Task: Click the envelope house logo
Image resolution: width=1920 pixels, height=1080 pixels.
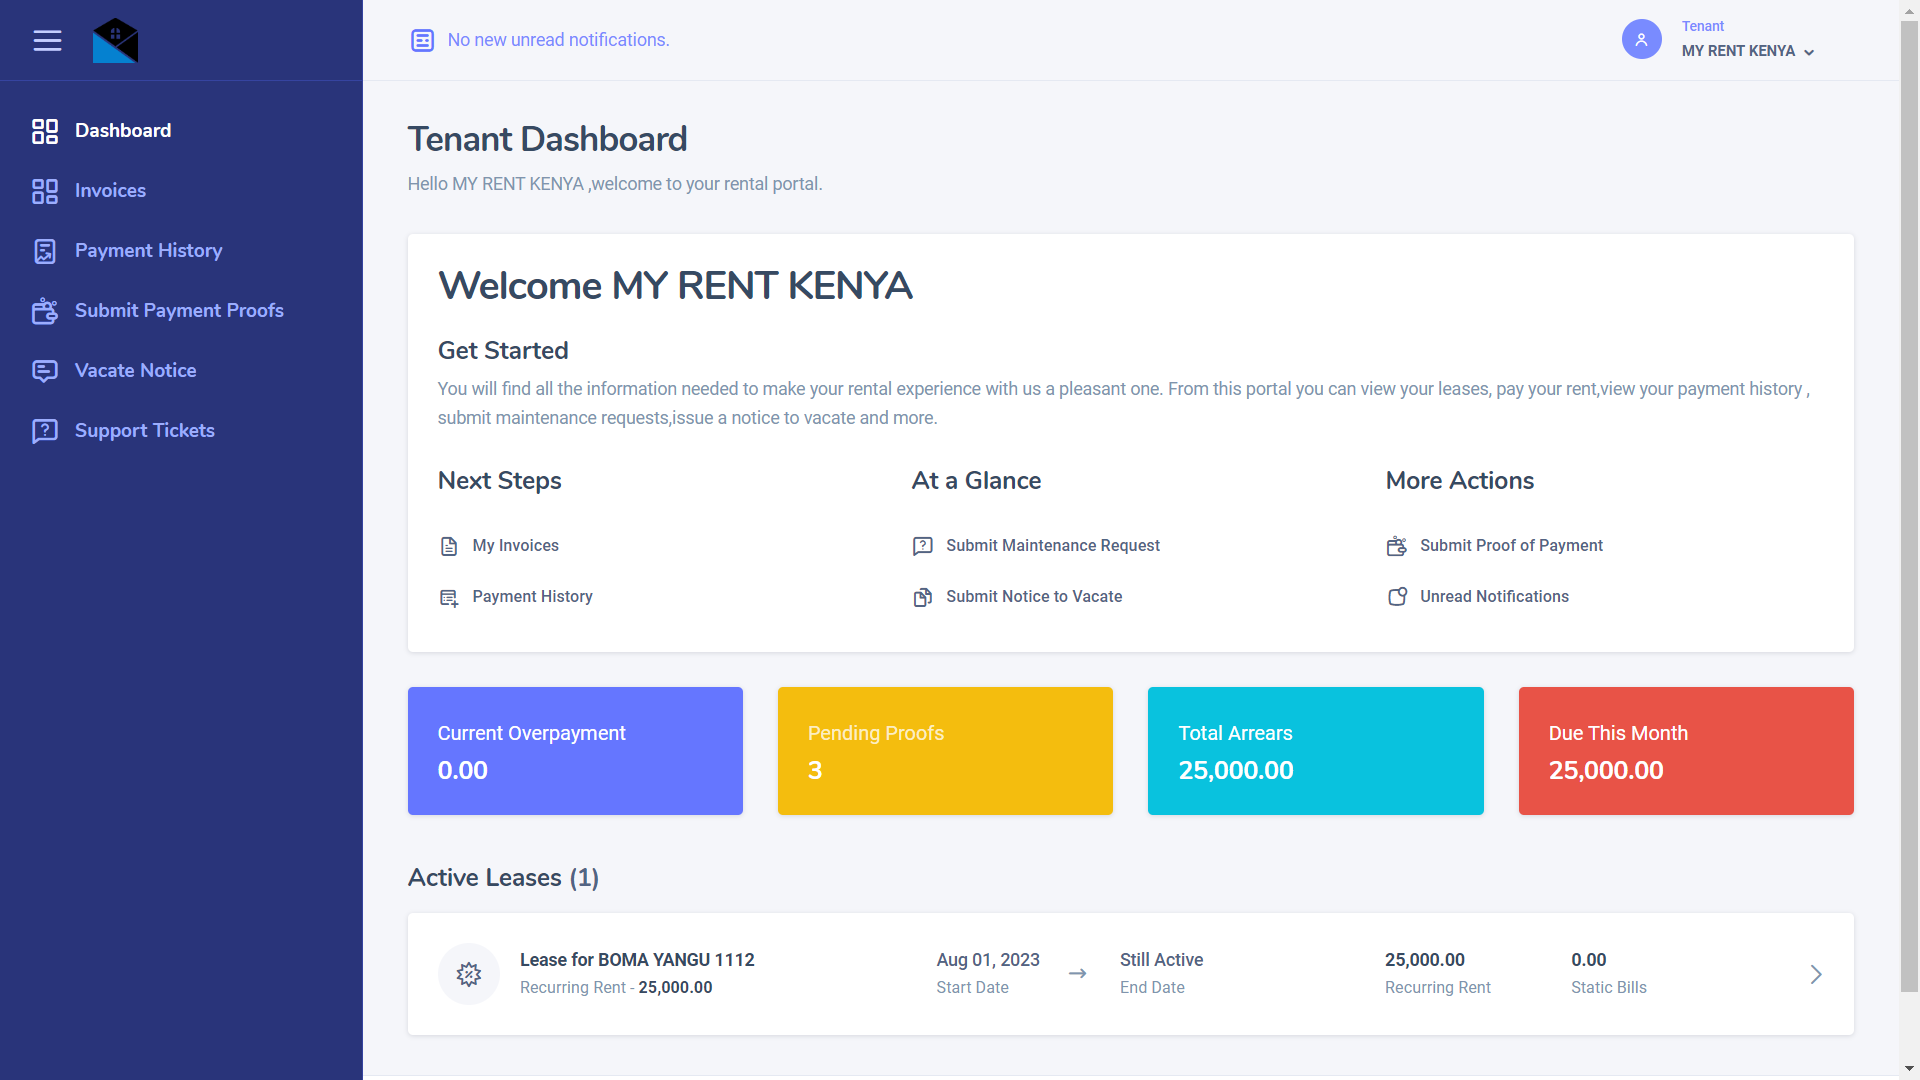Action: coord(115,41)
